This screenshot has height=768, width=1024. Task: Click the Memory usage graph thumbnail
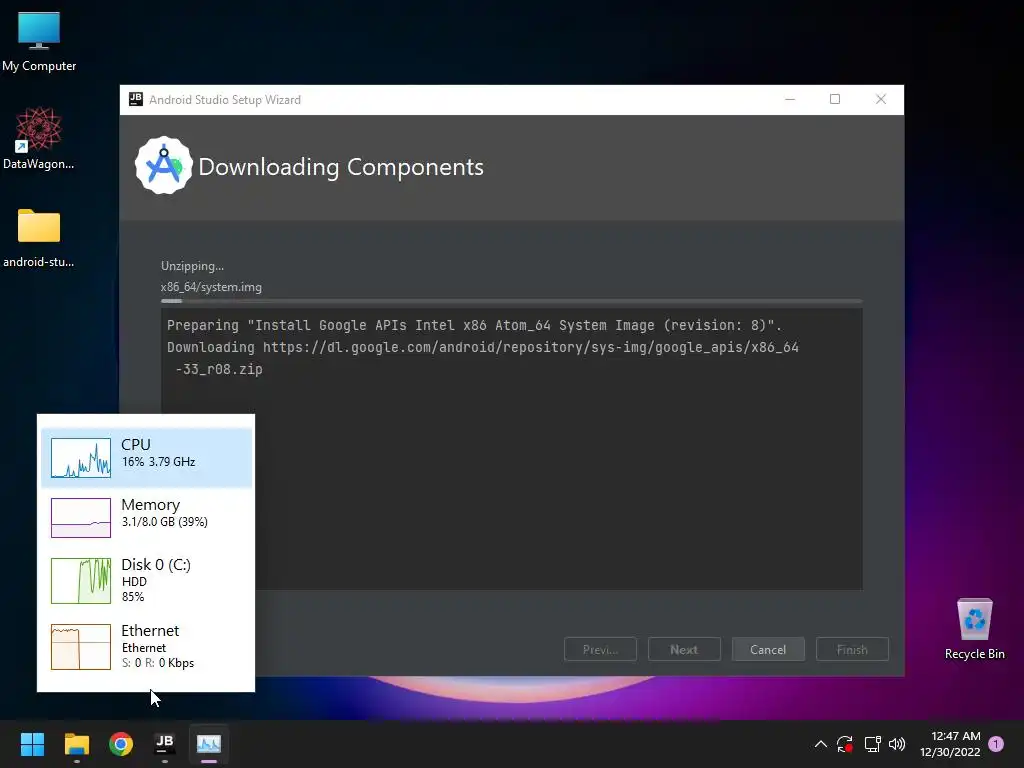[x=81, y=518]
